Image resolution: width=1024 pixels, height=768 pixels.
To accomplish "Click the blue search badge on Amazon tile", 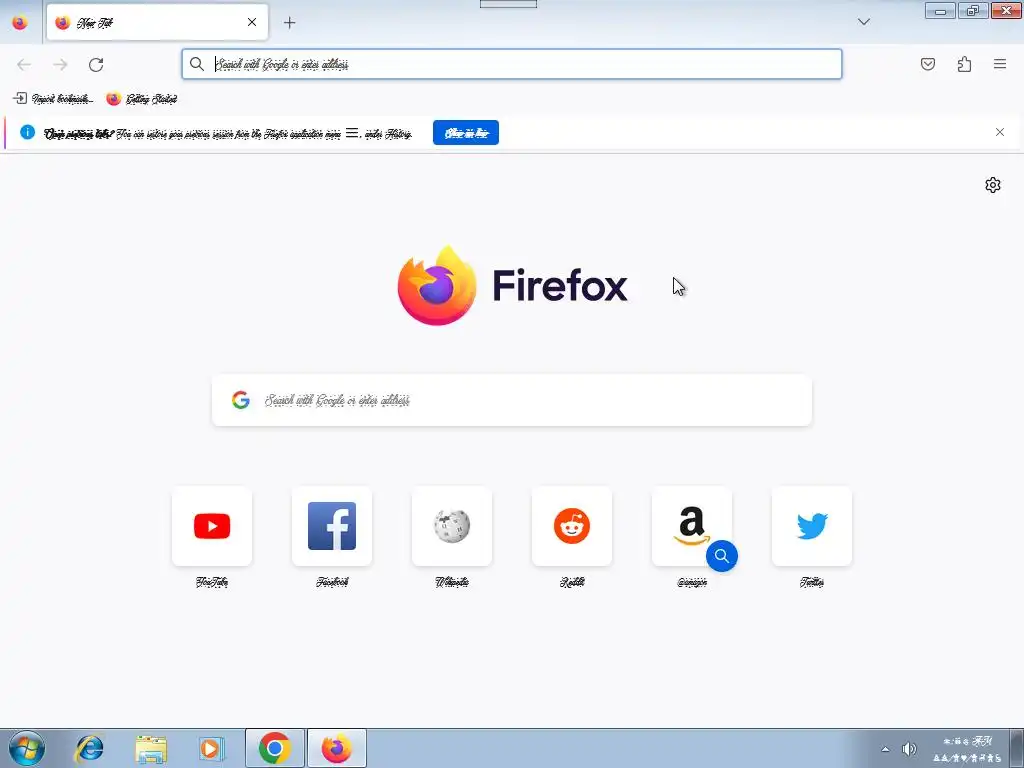I will [x=722, y=556].
